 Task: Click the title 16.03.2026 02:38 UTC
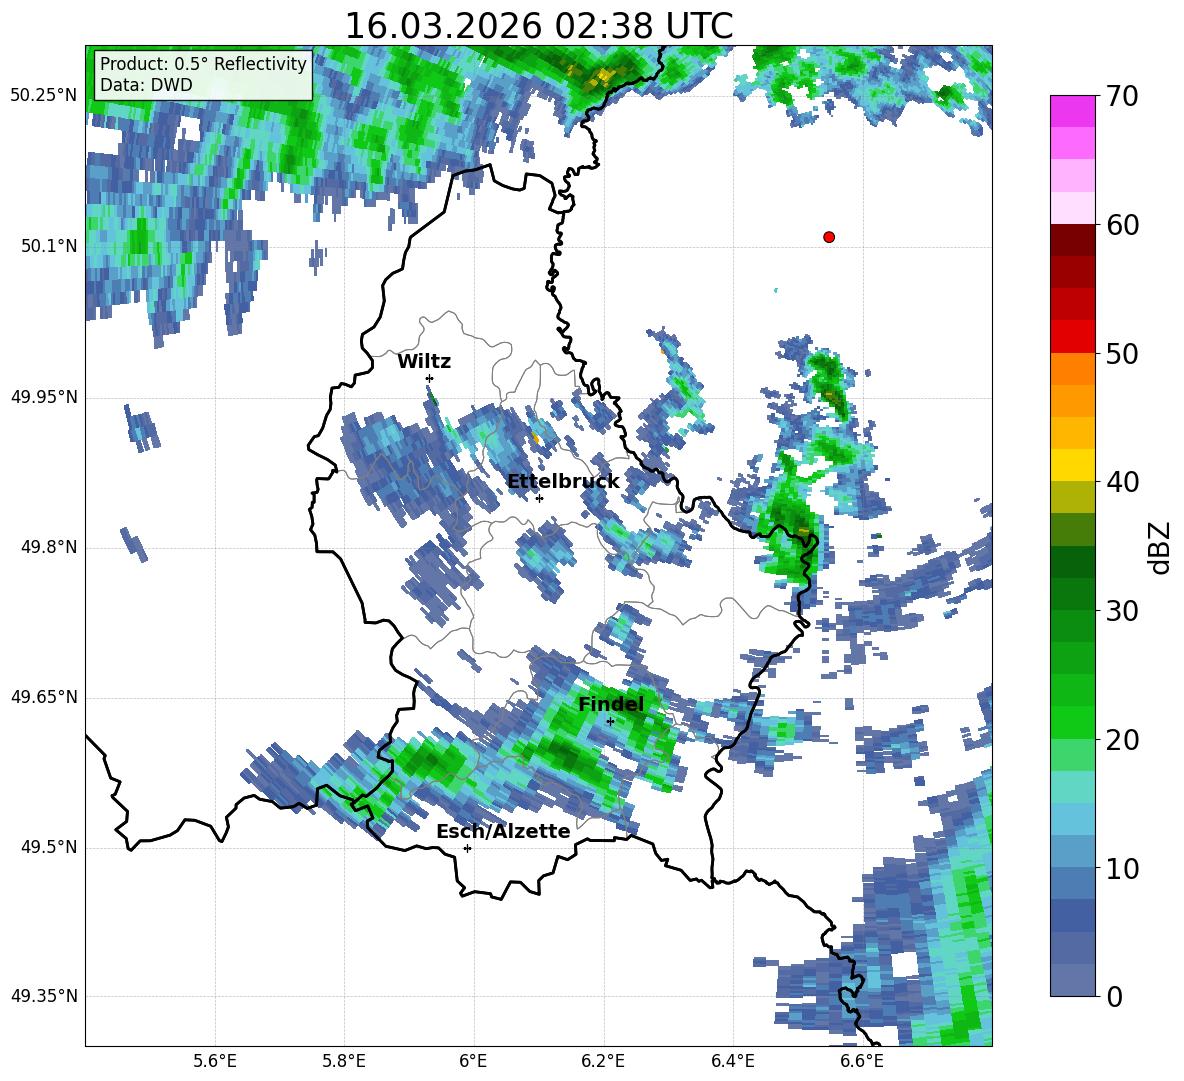tap(539, 26)
